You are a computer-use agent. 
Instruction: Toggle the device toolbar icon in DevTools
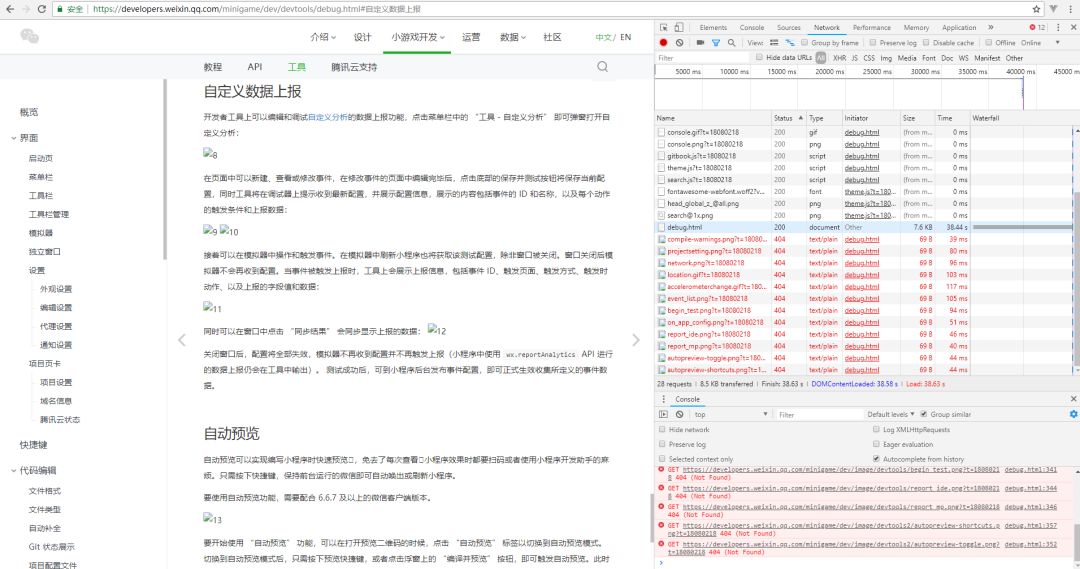678,28
